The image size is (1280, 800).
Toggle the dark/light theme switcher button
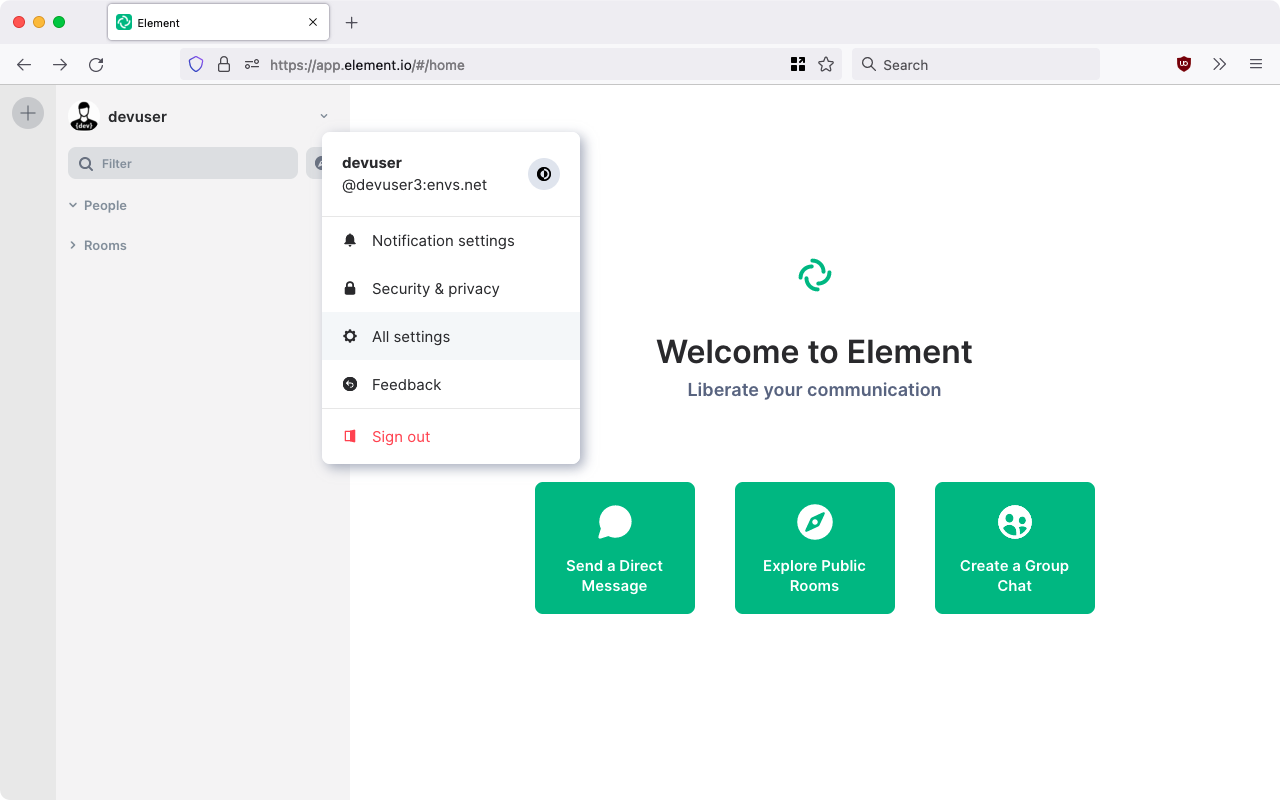tap(544, 174)
